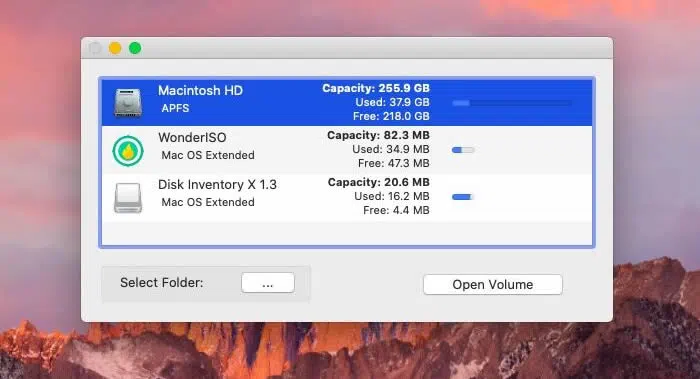Click Free: 4.4 MB text

[396, 210]
